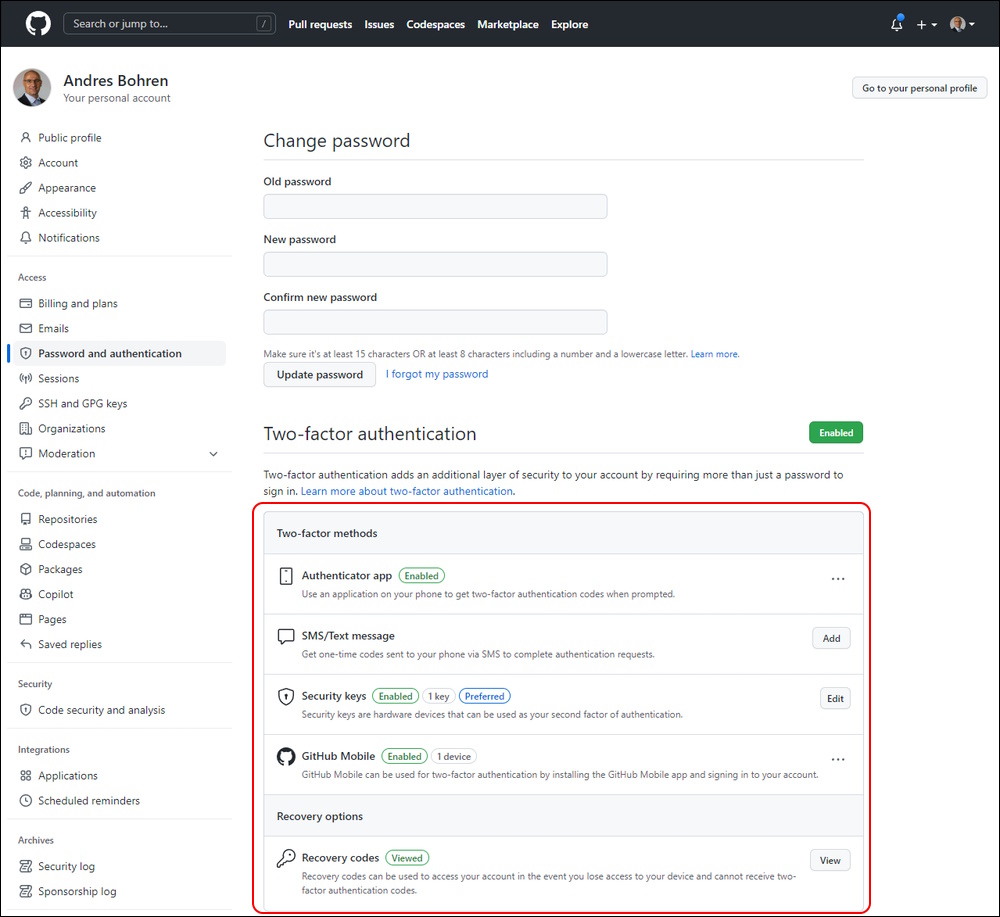Open the notifications bell icon
The image size is (1000, 917).
pyautogui.click(x=896, y=24)
